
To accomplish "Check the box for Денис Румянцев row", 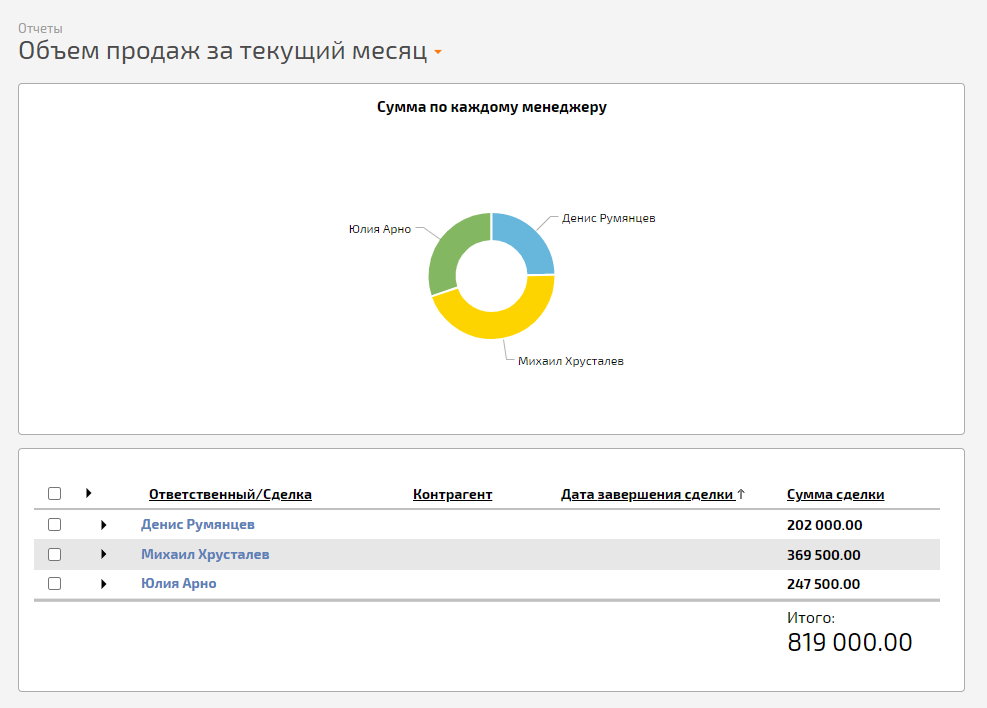I will [55, 524].
